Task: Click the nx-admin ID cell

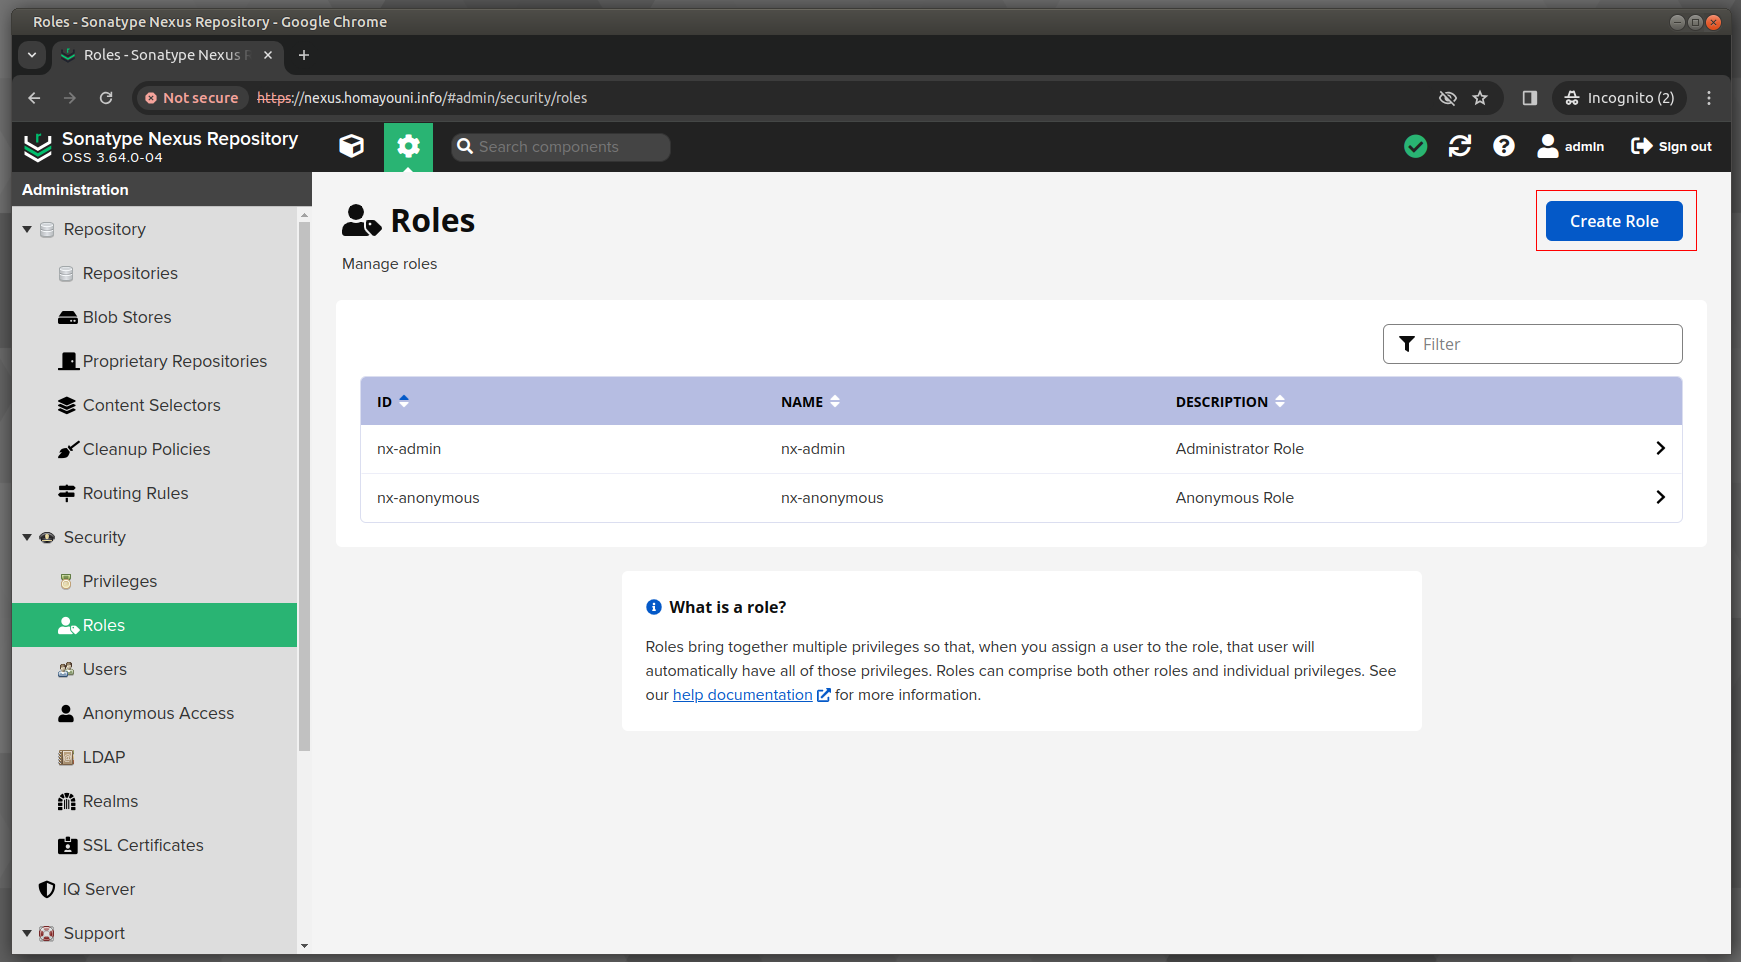Action: (x=409, y=449)
